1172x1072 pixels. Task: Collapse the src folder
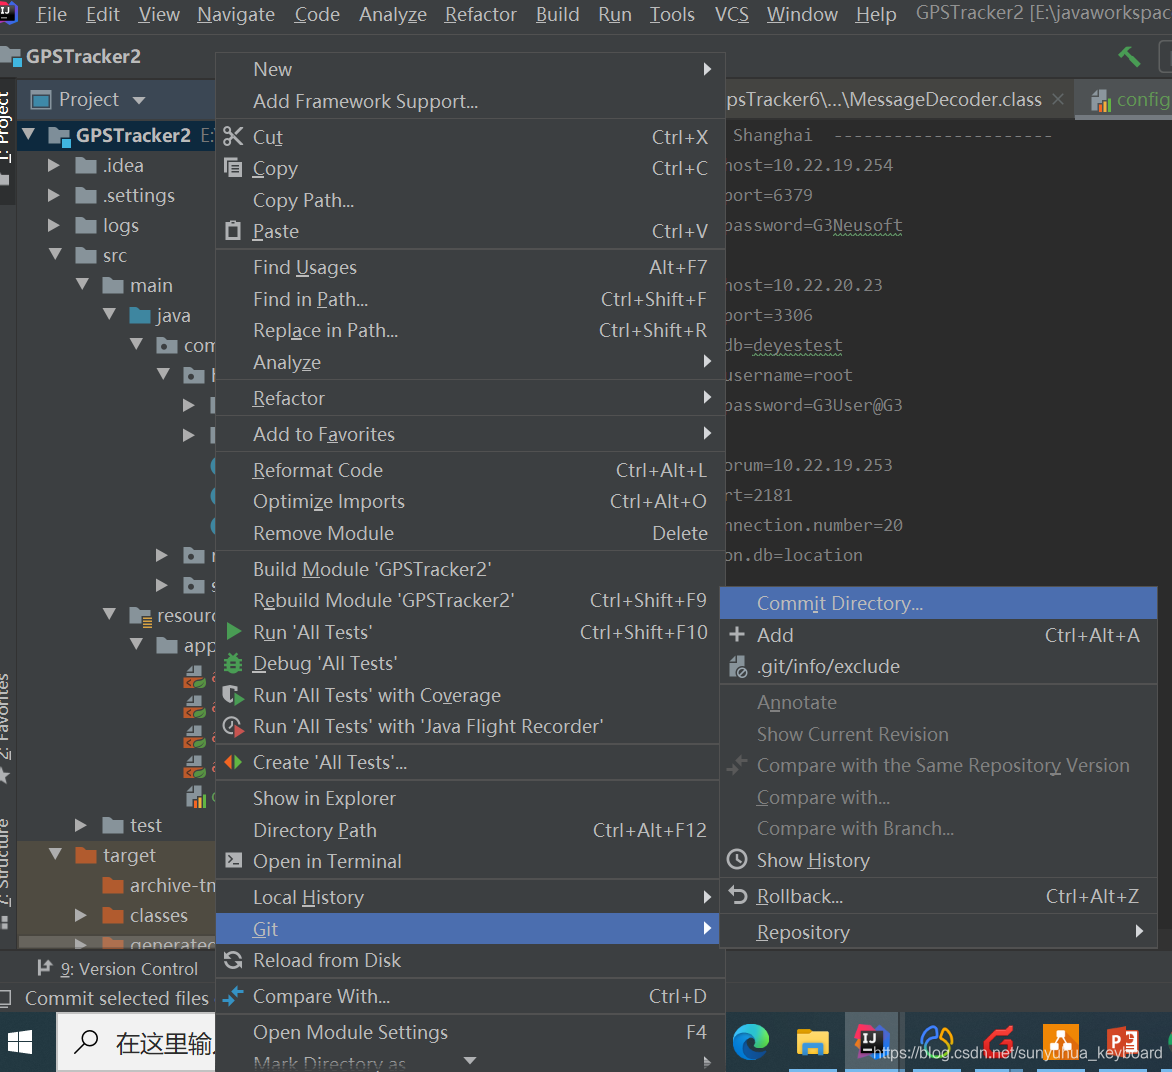pos(55,254)
